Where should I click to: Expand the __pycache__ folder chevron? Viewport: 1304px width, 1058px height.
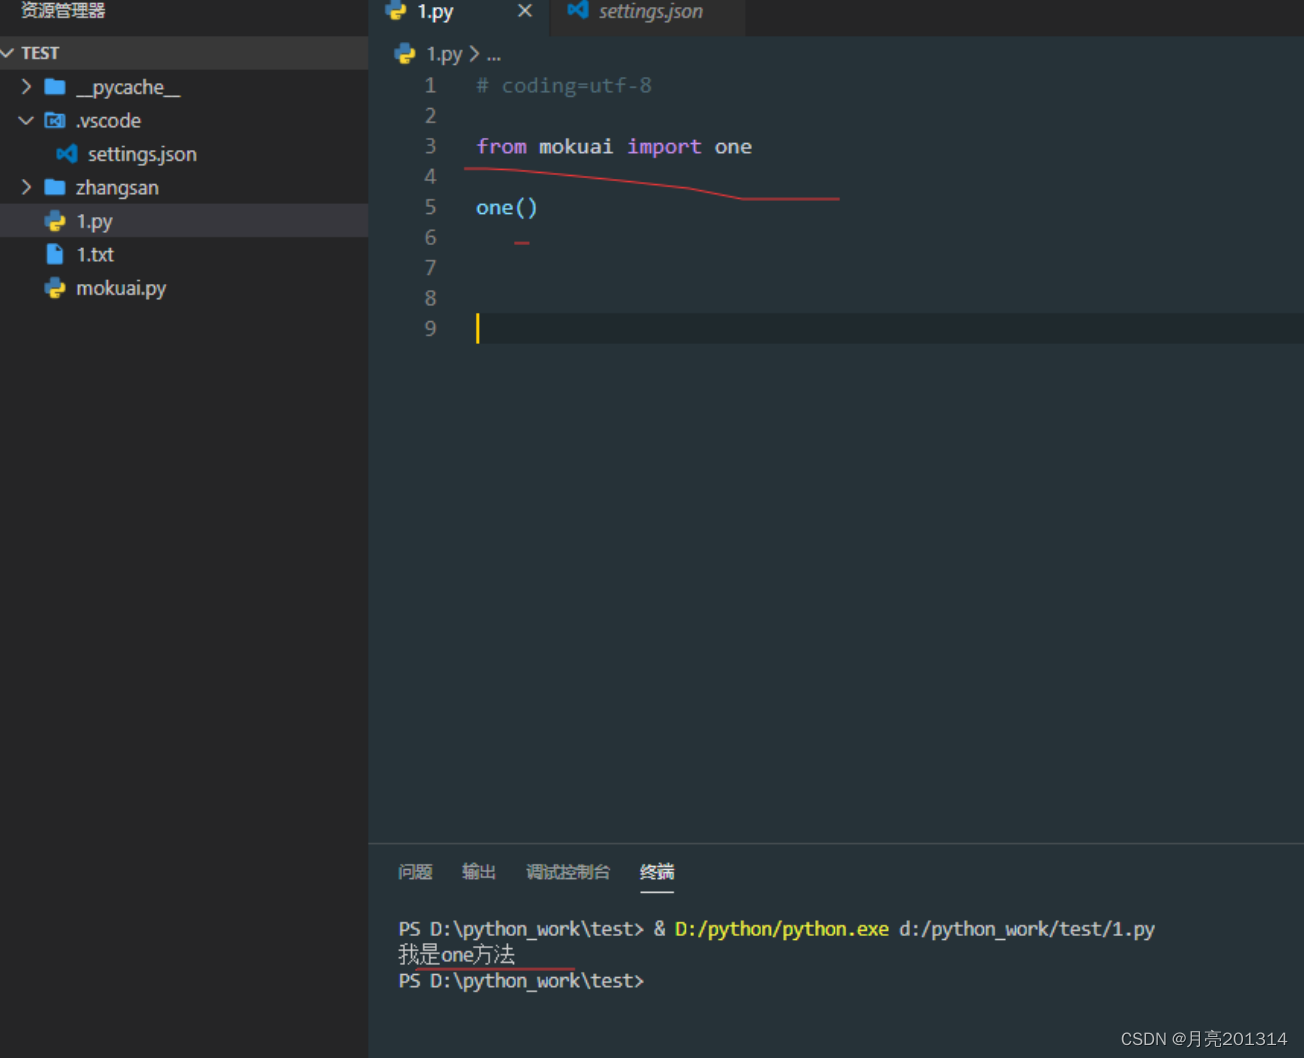click(x=26, y=87)
